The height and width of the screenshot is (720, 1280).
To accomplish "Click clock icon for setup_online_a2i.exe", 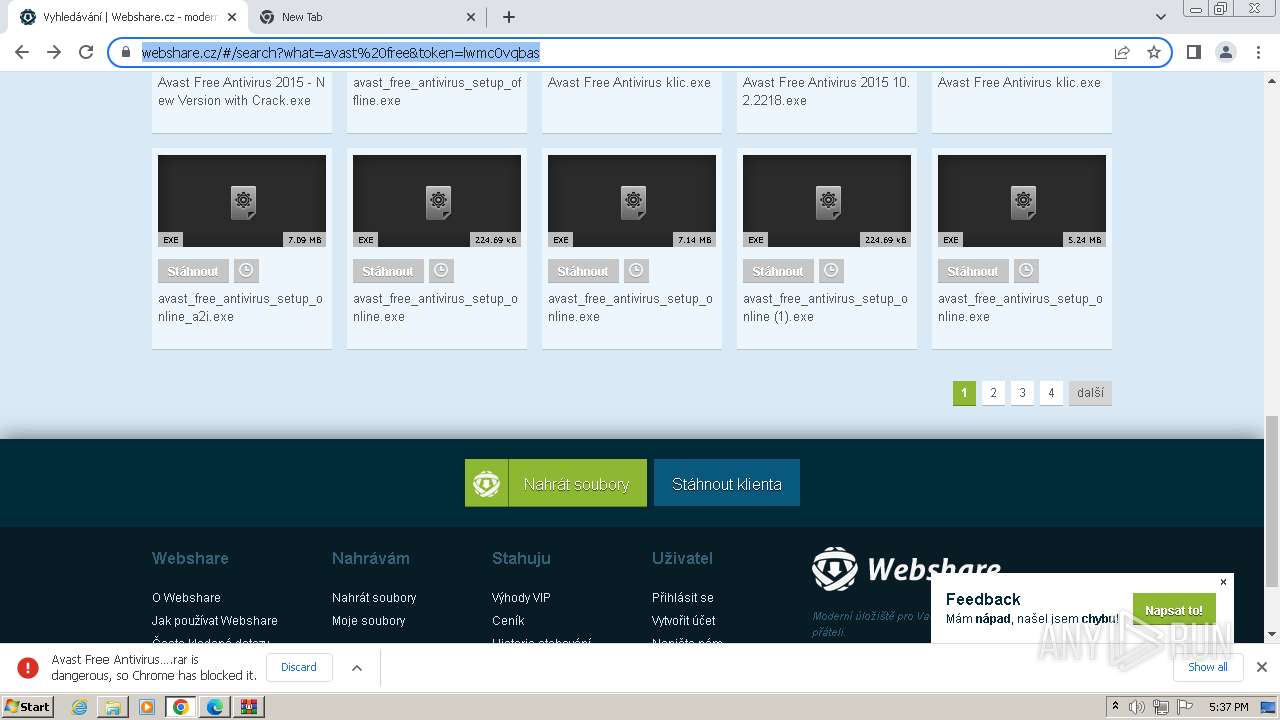I will click(x=246, y=271).
